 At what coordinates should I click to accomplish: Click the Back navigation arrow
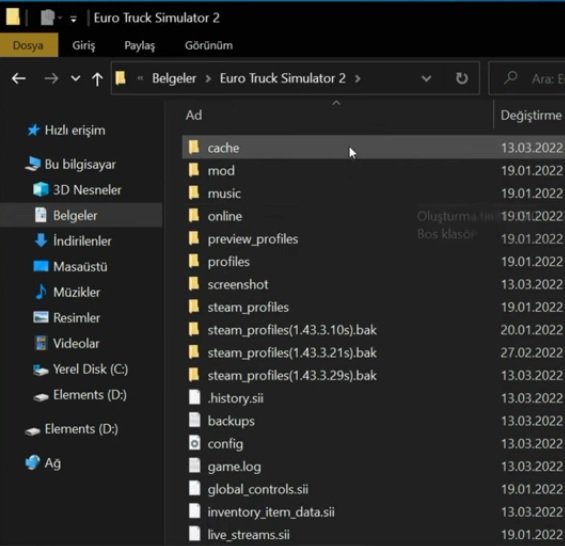(x=19, y=78)
